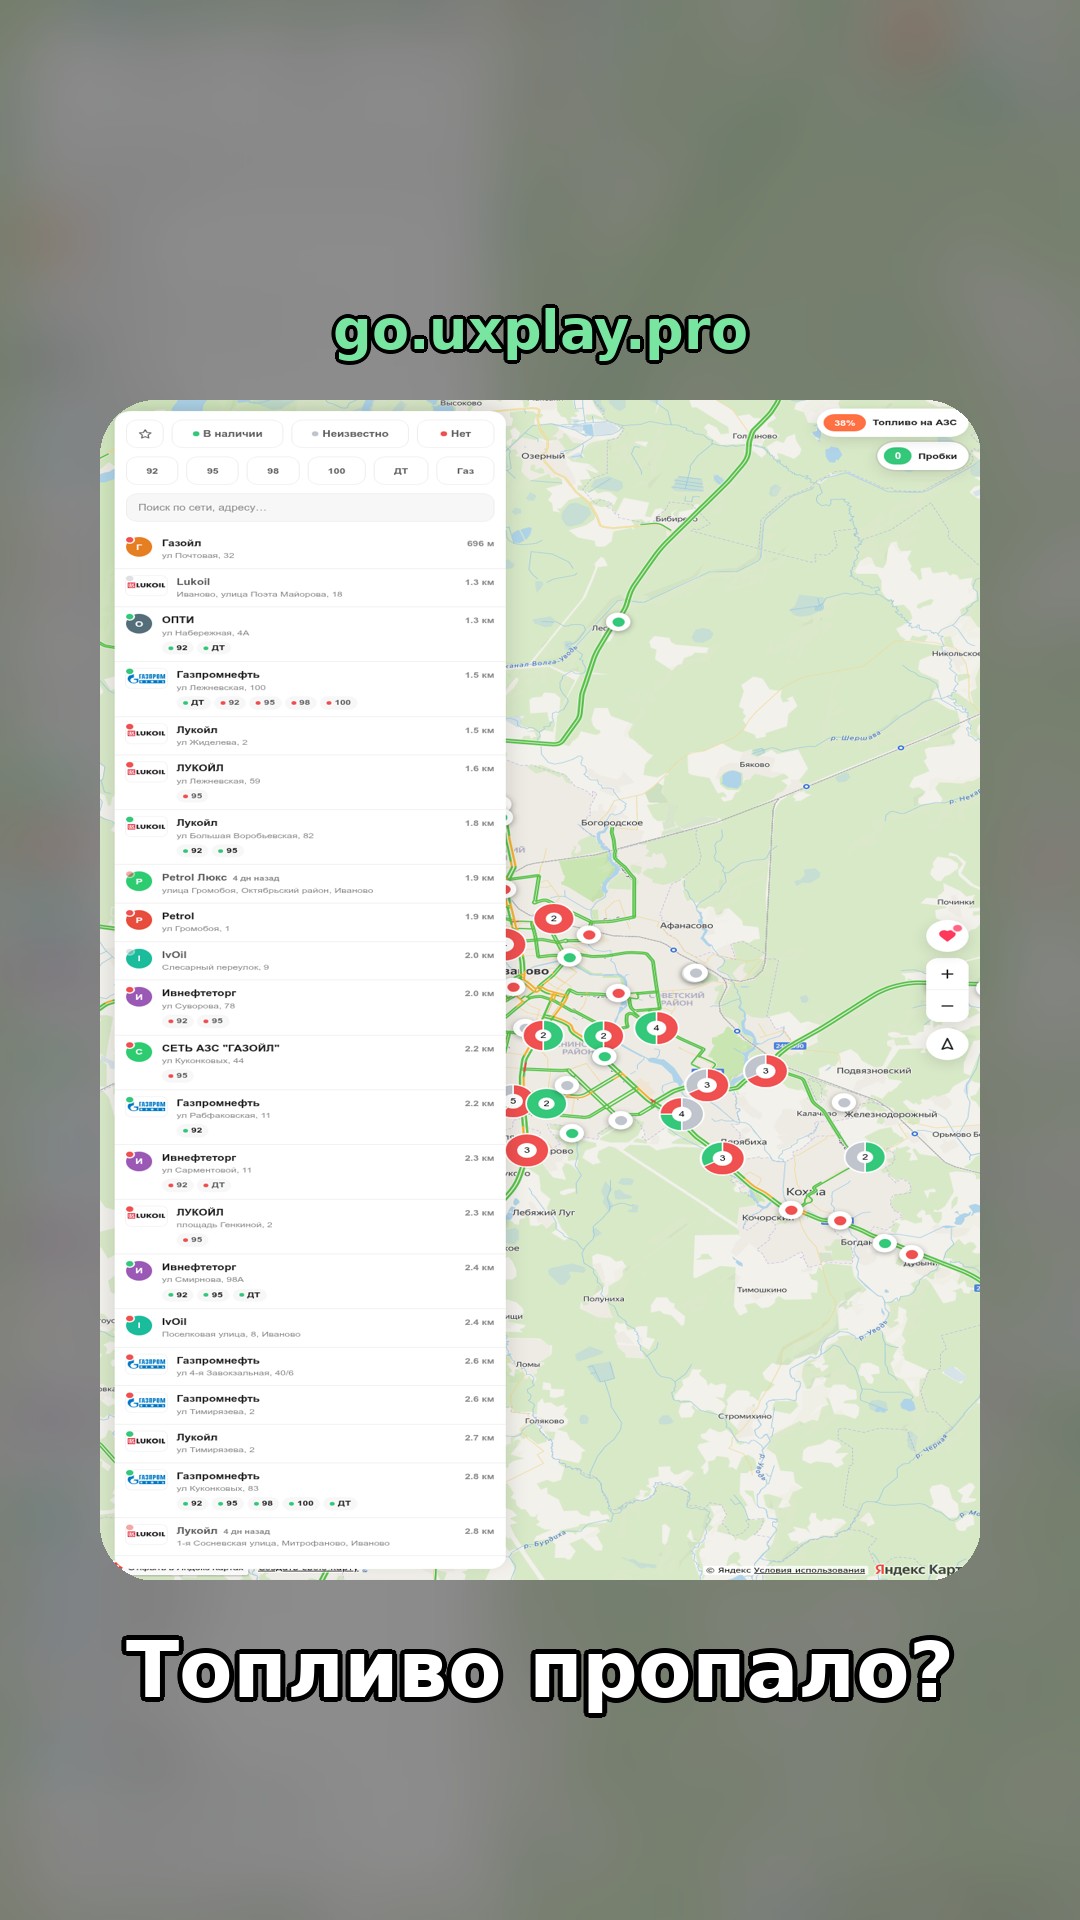Open IvOil station on Поселковая улица, 8
The width and height of the screenshot is (1080, 1920).
click(310, 1328)
